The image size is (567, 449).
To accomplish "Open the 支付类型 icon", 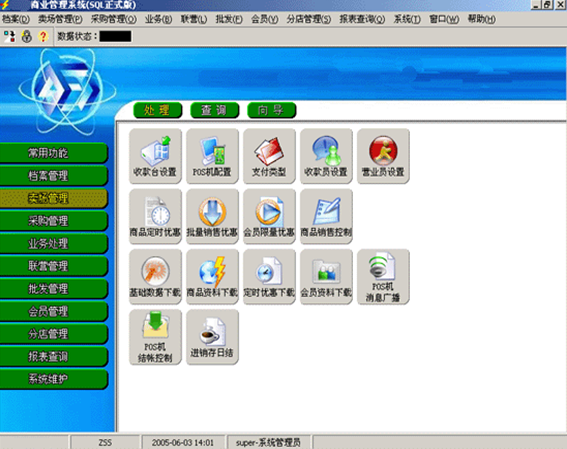I will click(269, 156).
